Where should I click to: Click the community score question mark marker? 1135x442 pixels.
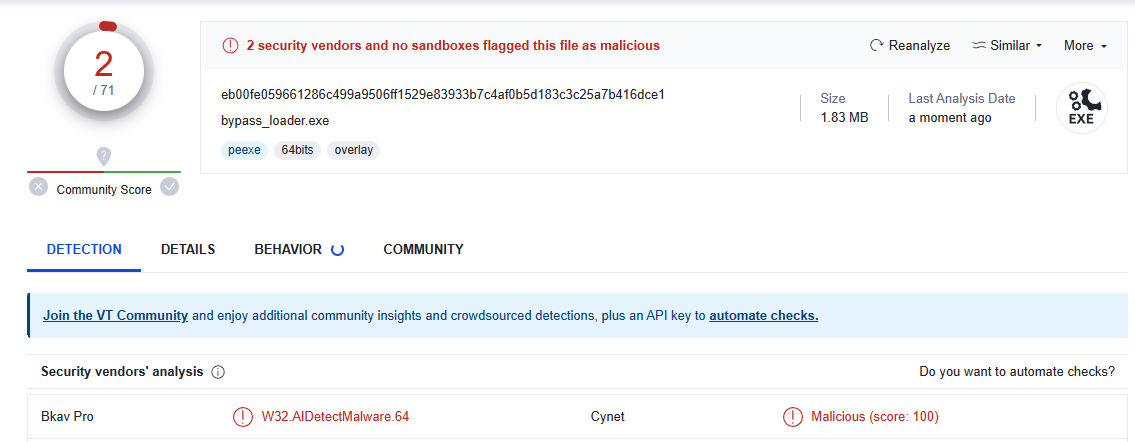[x=104, y=156]
